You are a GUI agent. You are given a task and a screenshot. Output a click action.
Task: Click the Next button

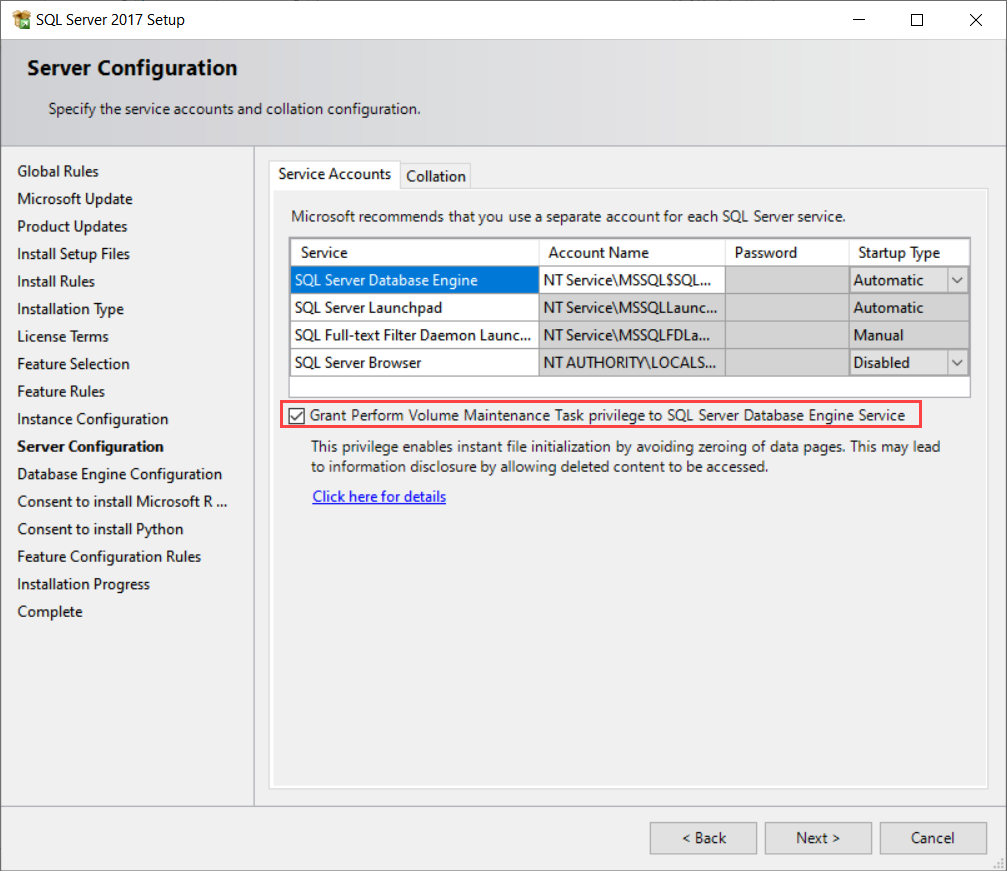pyautogui.click(x=818, y=838)
